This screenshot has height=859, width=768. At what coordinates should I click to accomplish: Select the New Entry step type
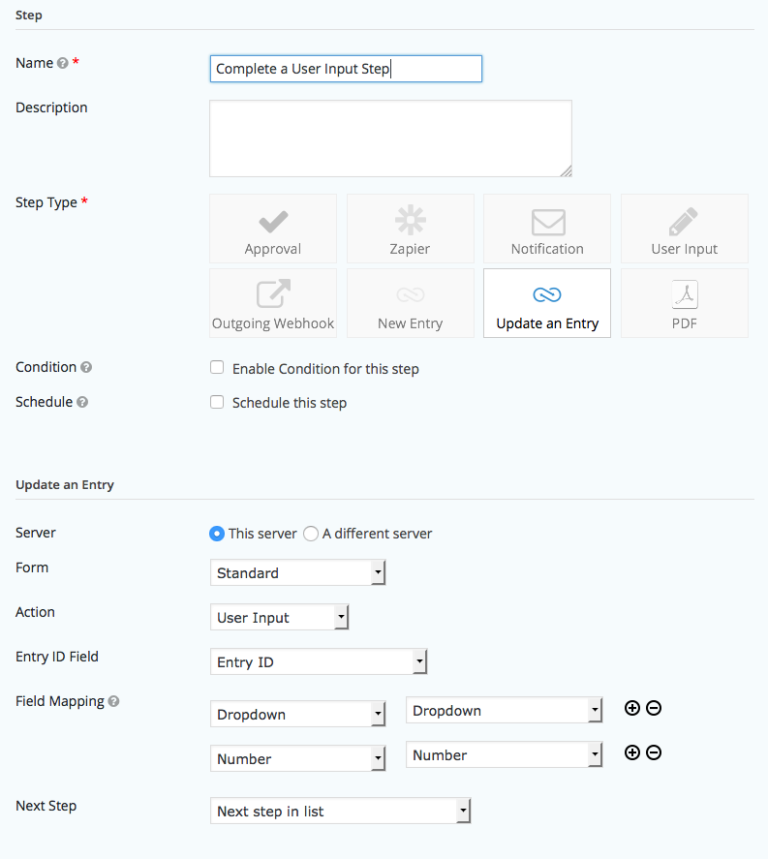click(410, 303)
